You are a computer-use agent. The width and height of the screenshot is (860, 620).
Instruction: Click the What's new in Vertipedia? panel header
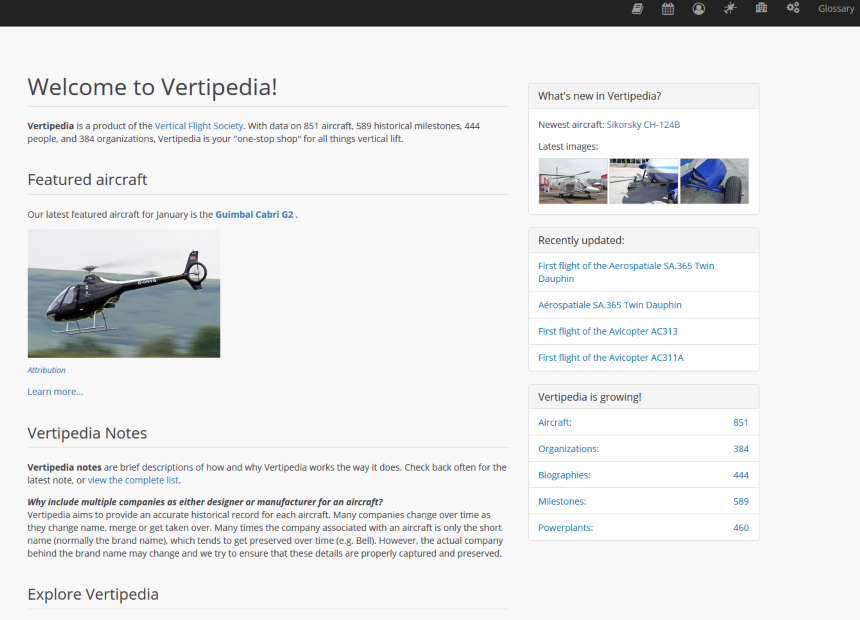[643, 96]
